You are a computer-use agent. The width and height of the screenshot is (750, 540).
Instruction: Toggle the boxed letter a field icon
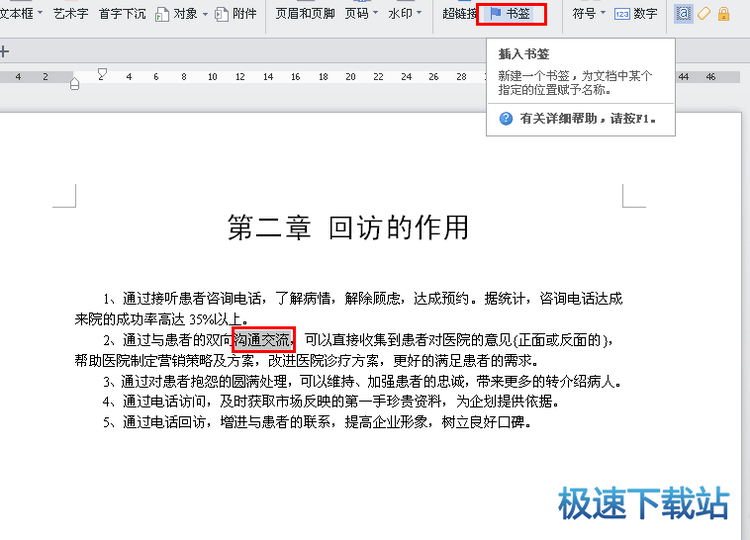click(684, 13)
